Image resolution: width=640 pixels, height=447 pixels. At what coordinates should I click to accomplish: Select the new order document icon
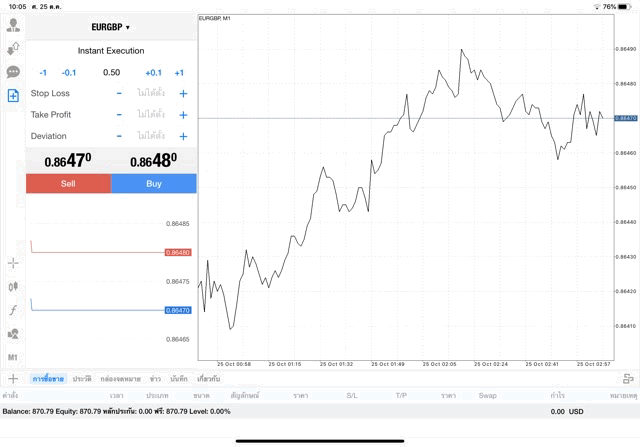(x=13, y=96)
